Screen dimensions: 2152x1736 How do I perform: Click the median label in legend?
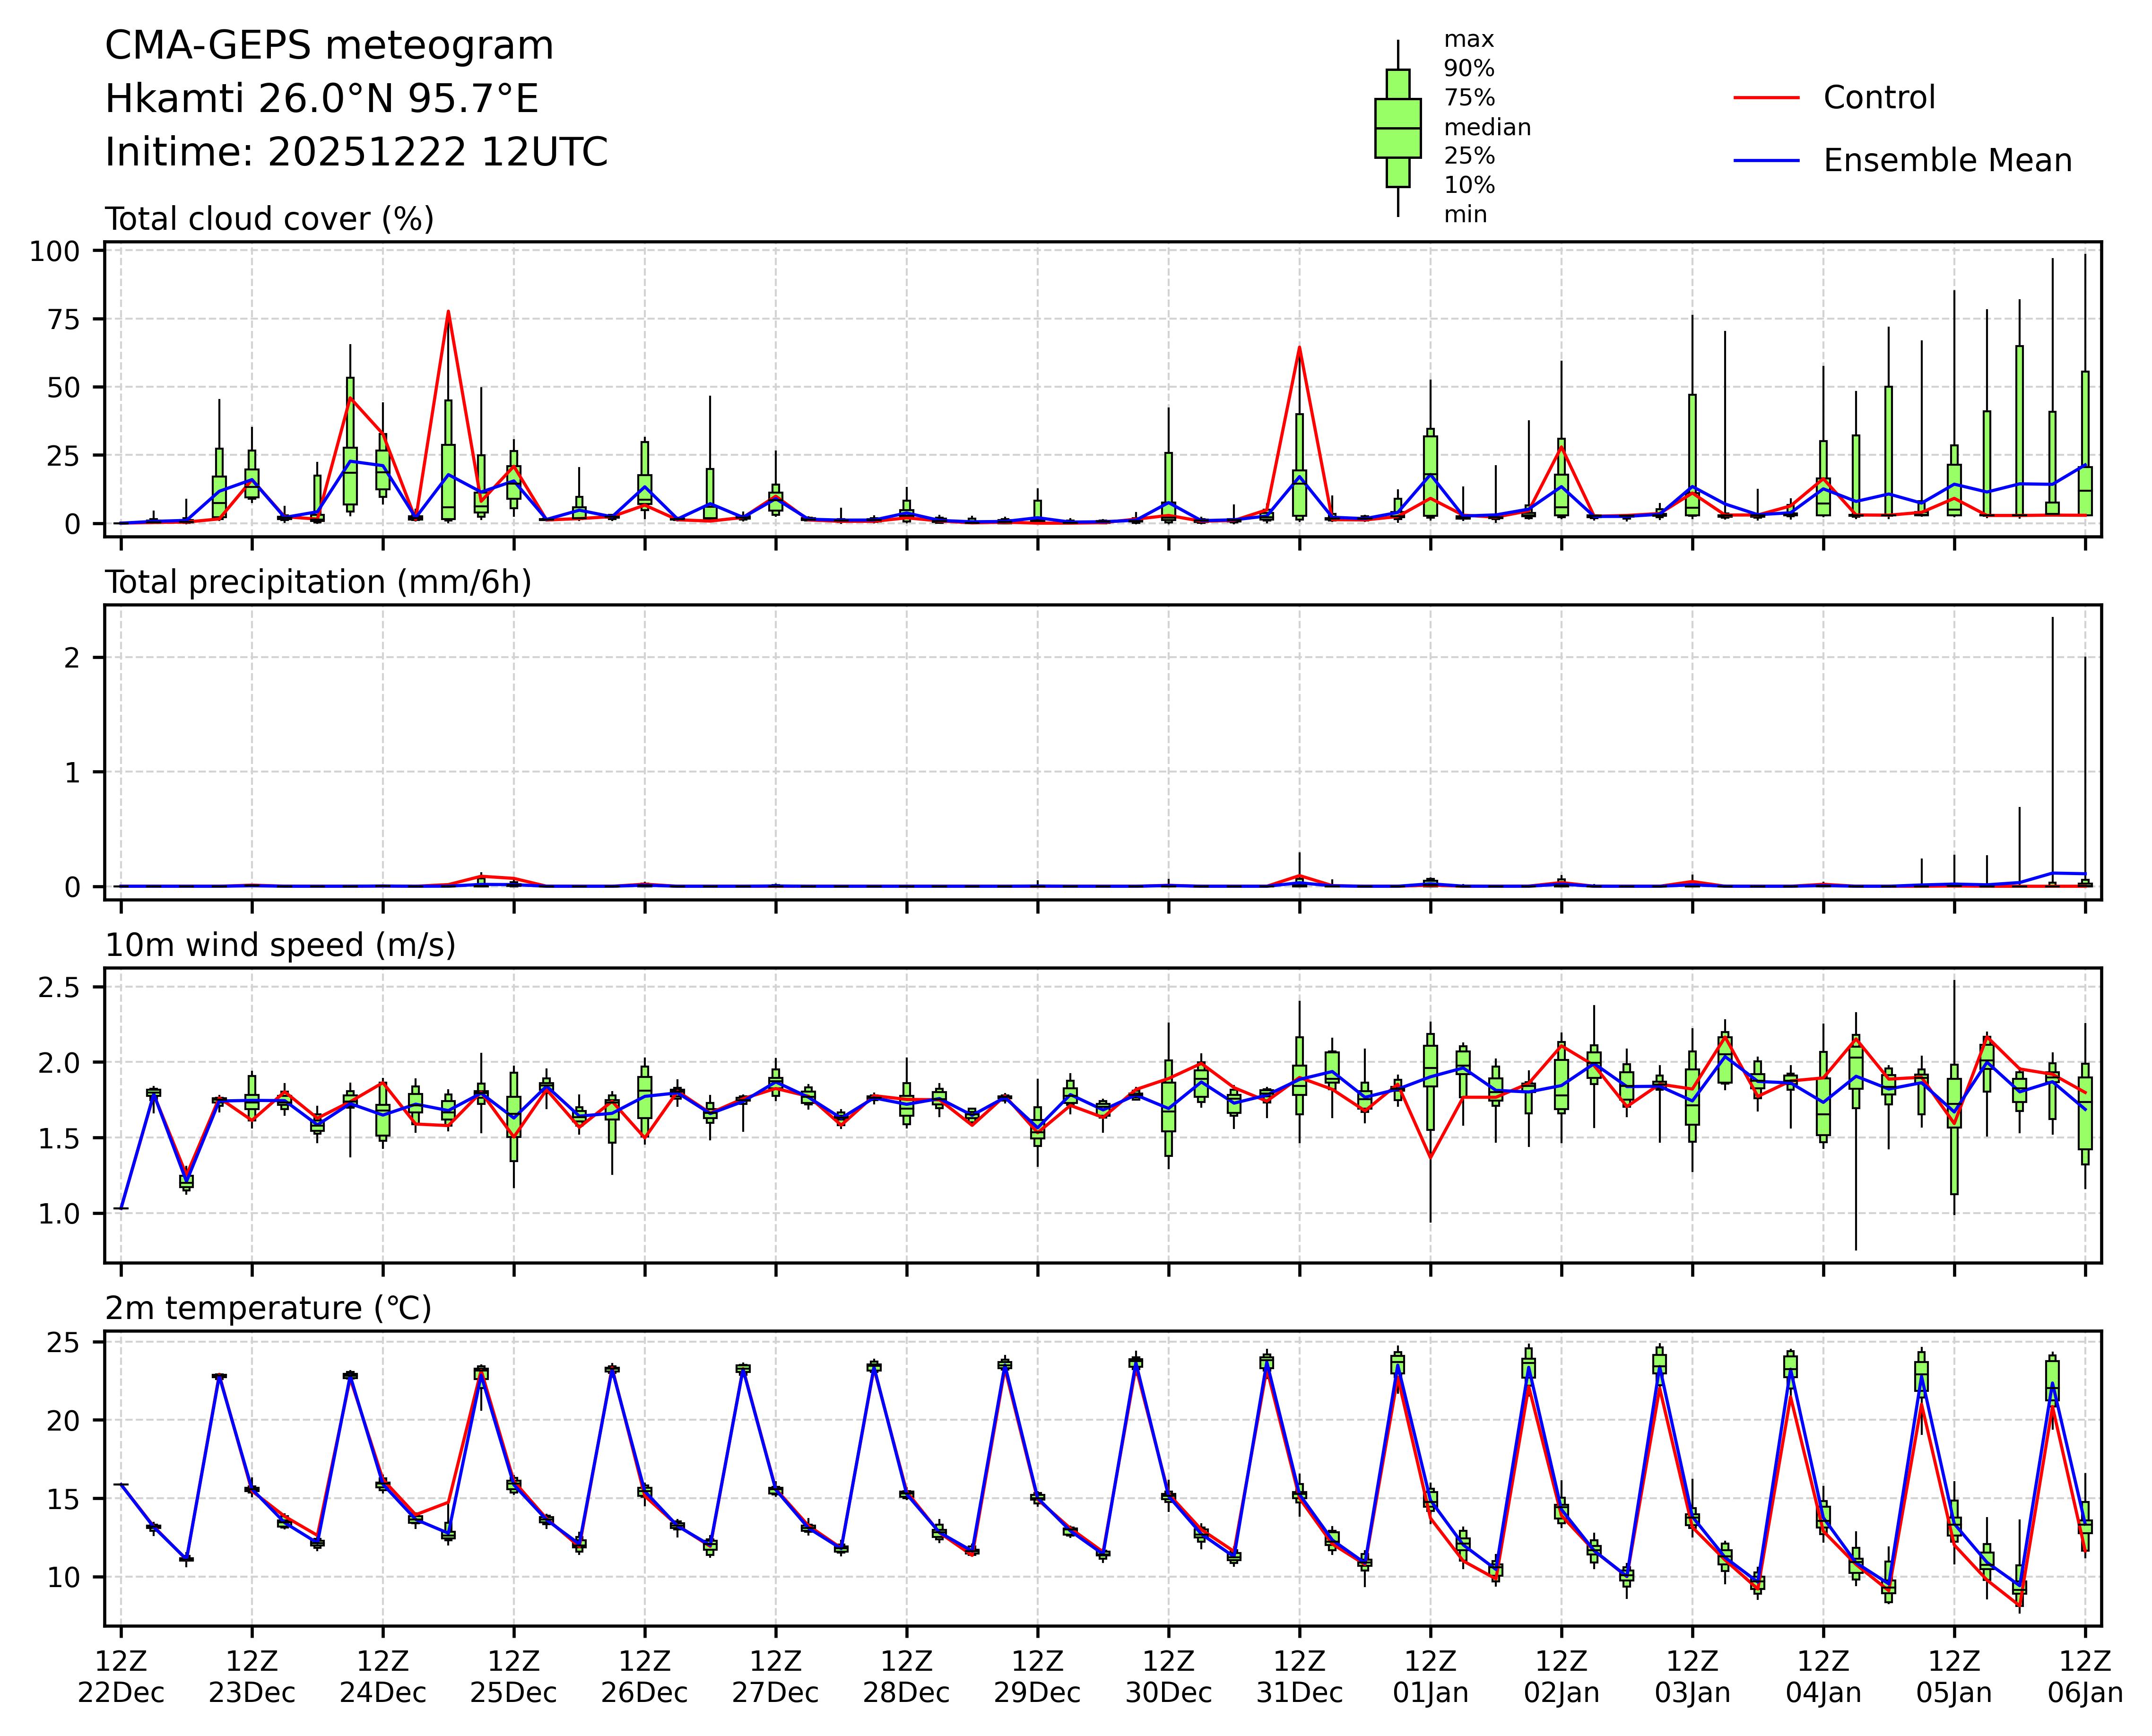[x=1486, y=127]
